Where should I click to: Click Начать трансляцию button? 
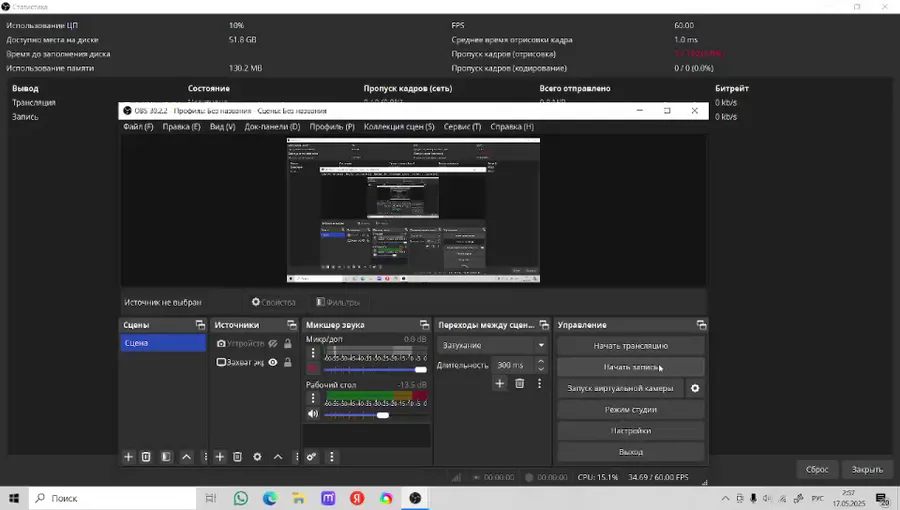pos(630,346)
